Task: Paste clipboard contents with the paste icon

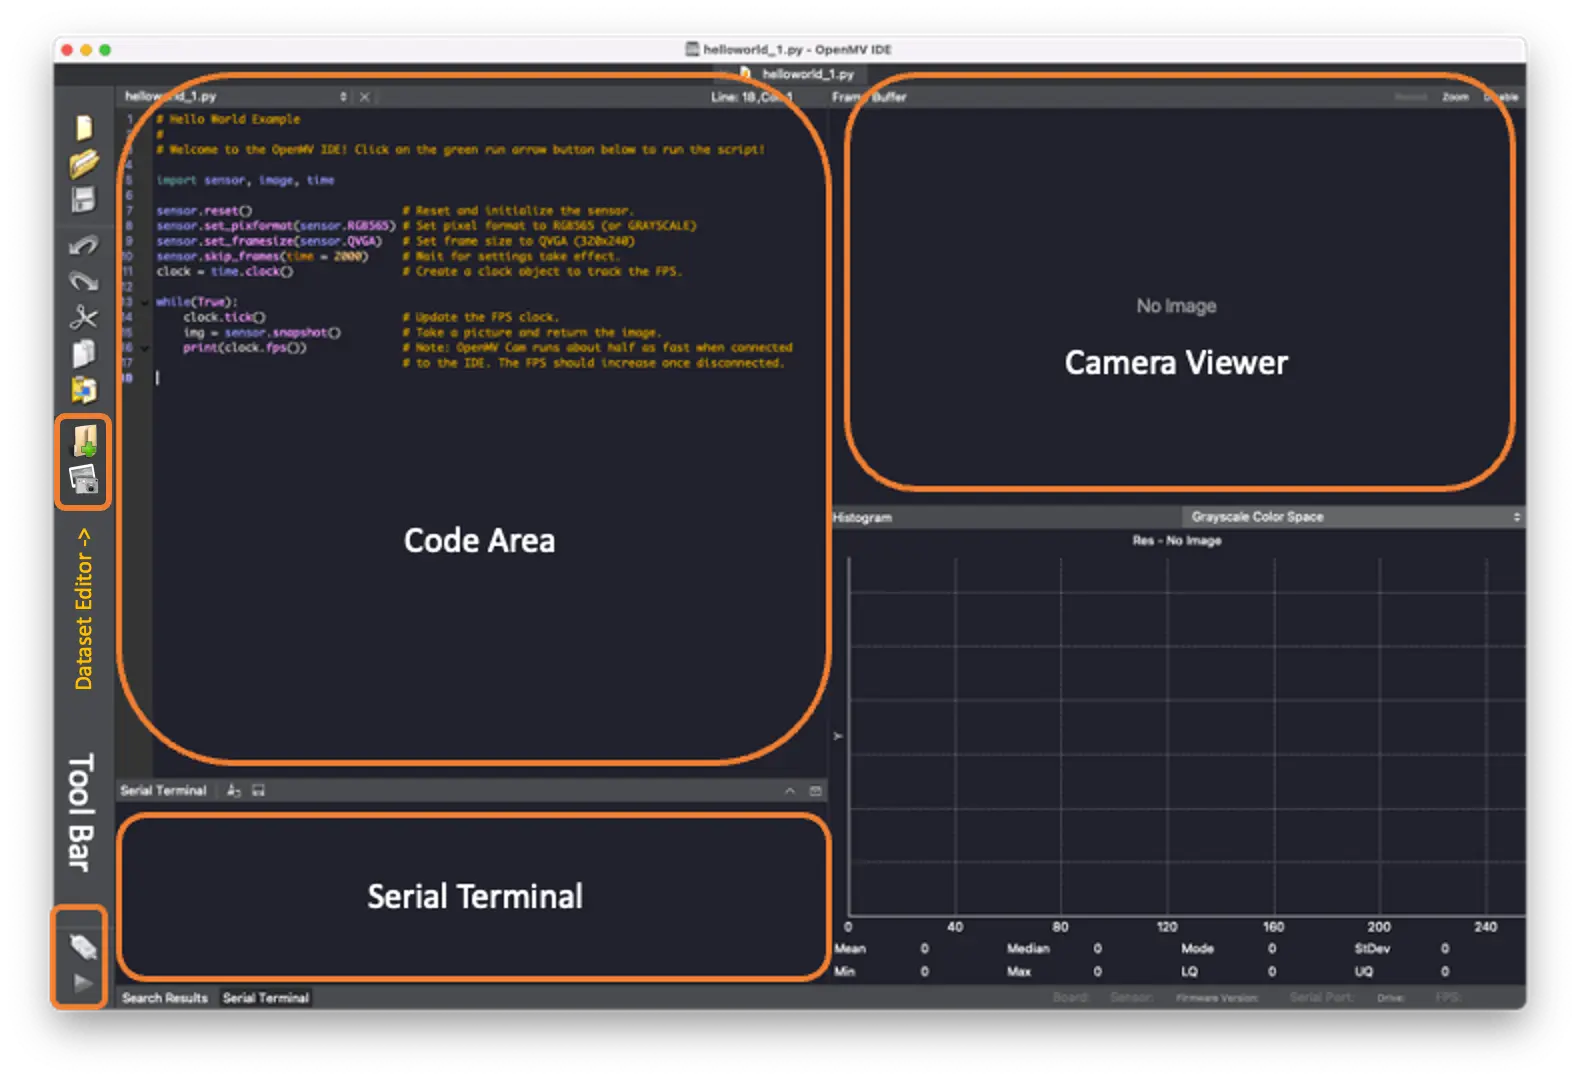Action: pos(84,389)
